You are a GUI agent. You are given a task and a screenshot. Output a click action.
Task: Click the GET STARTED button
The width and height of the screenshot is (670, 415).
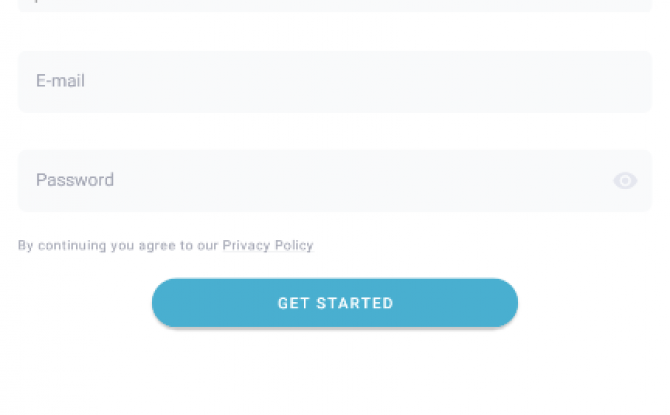point(335,303)
